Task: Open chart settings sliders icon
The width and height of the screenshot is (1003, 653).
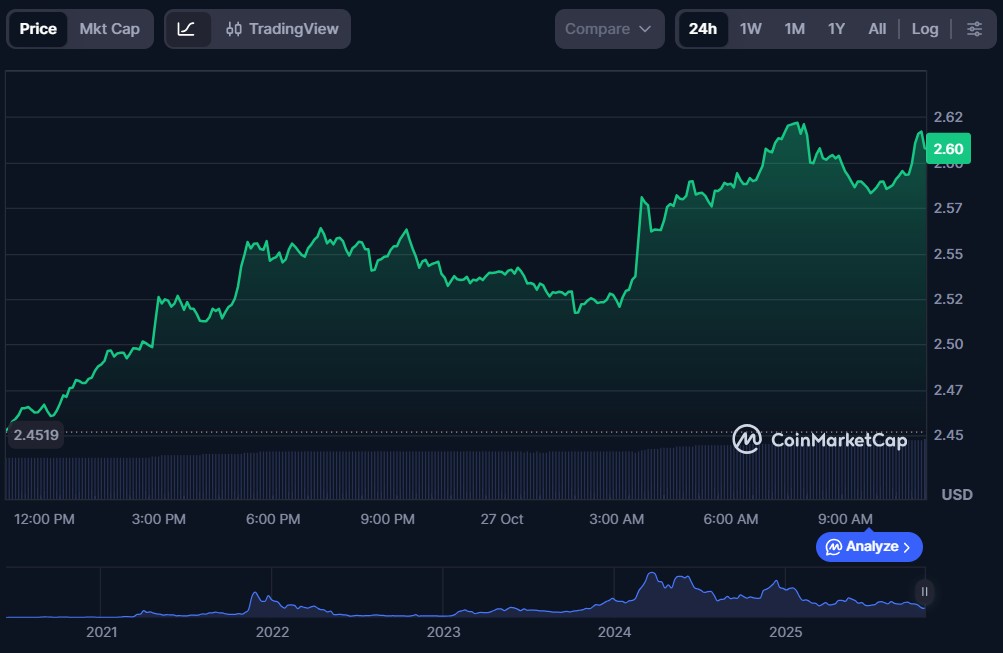Action: (974, 29)
